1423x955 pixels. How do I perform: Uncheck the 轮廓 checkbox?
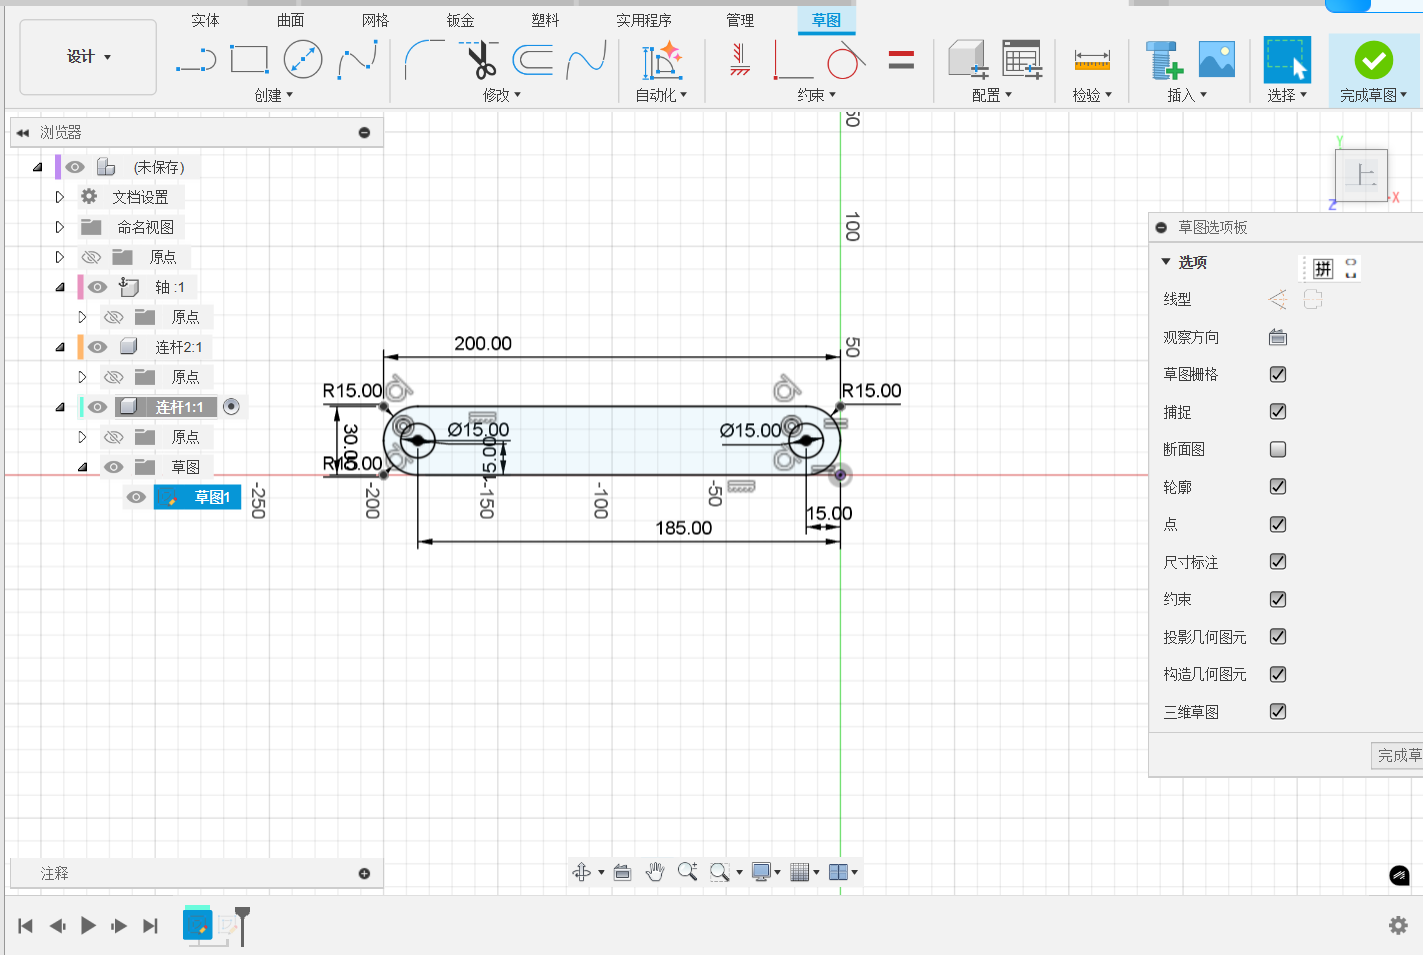(x=1278, y=486)
